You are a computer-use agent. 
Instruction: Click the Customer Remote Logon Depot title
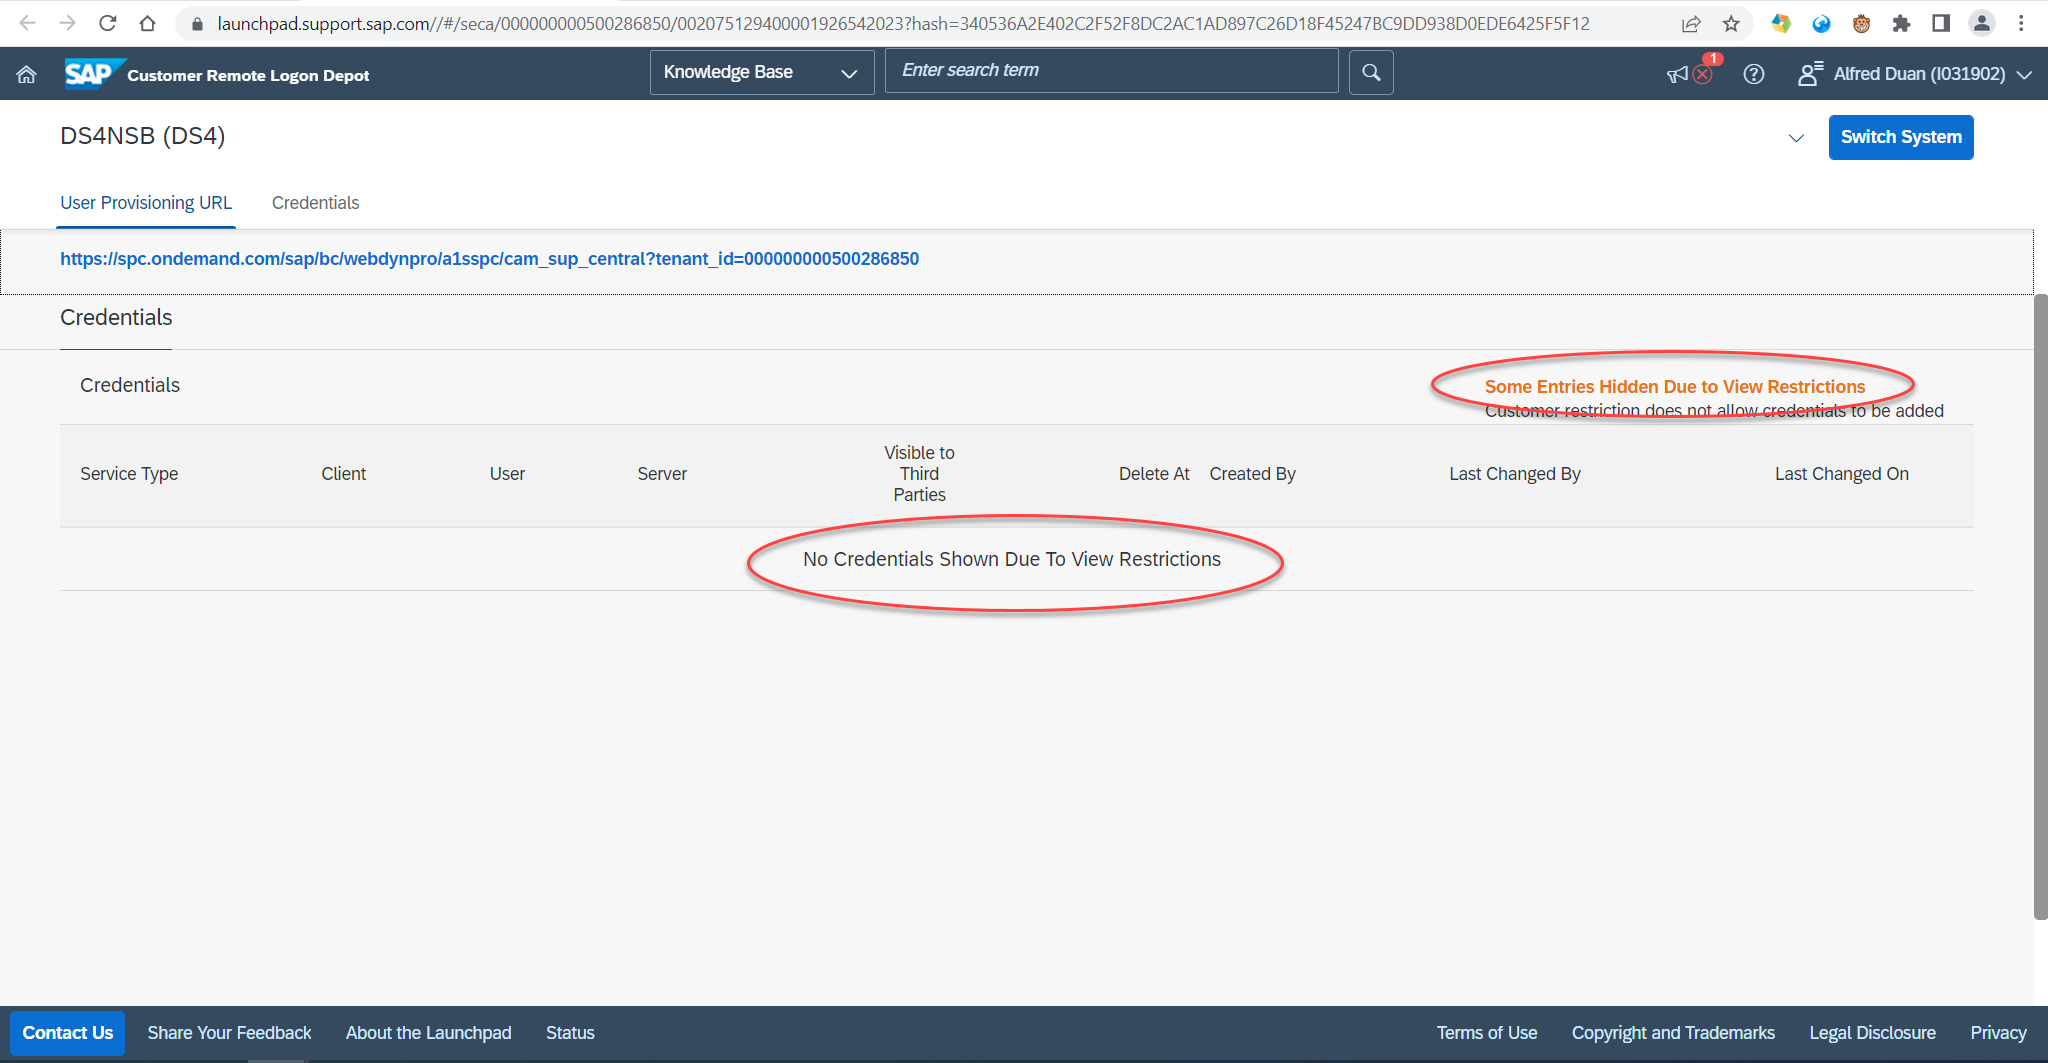(248, 76)
